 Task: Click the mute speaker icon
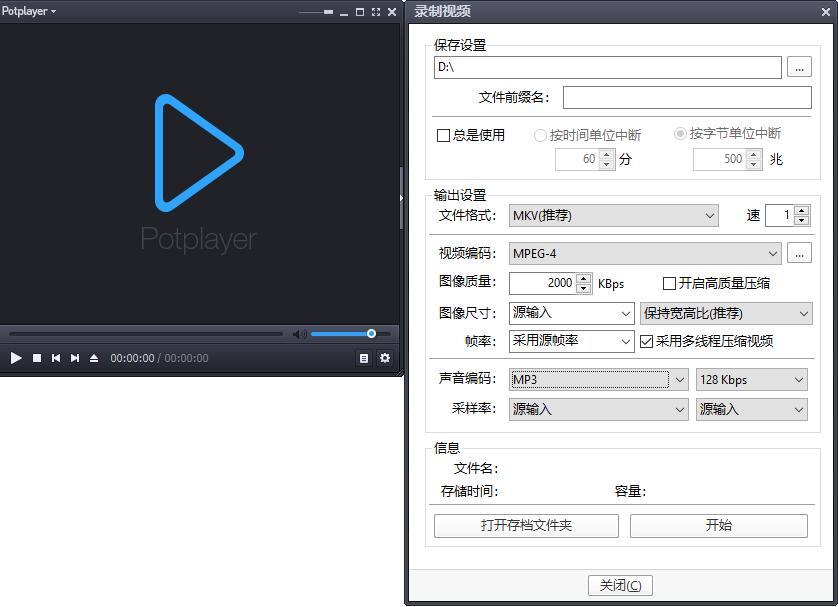(x=301, y=333)
